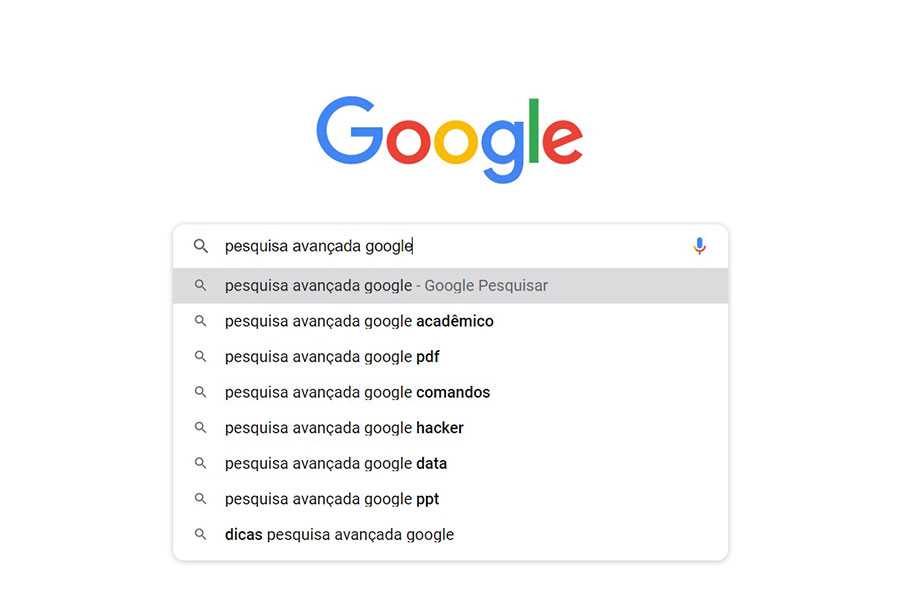Click the magnifier icon on the highlighted suggestion

coord(201,285)
